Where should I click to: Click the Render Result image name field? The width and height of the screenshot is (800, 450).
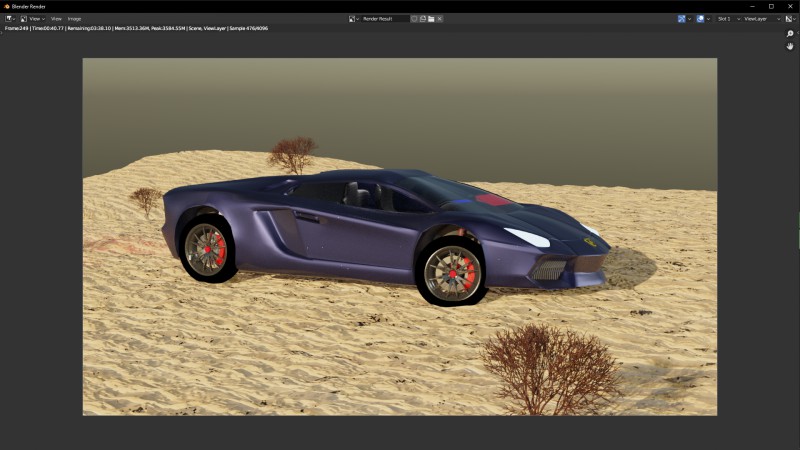[x=385, y=19]
